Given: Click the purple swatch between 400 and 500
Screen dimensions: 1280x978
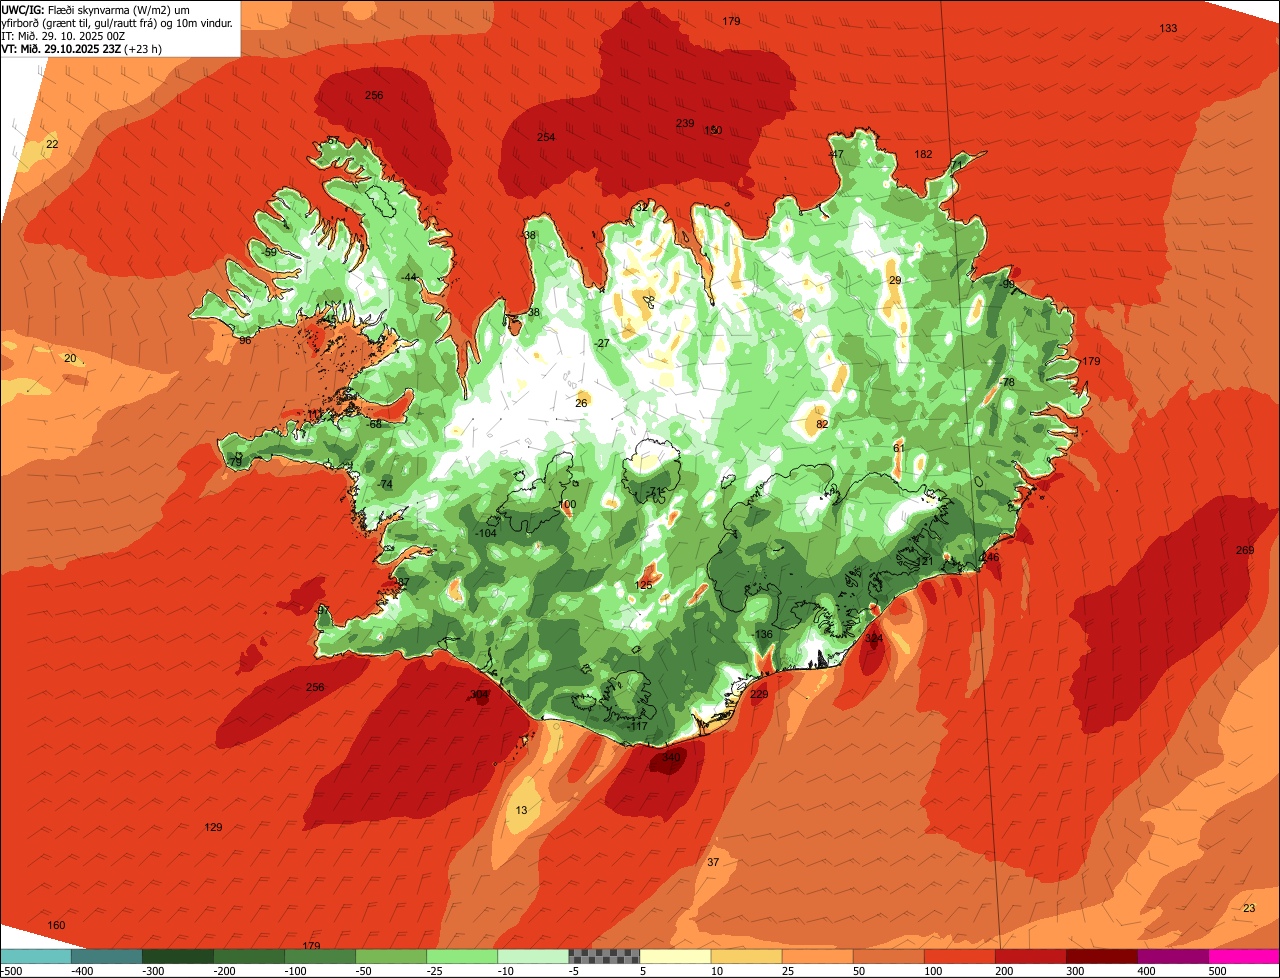Looking at the screenshot, I should pos(1173,956).
